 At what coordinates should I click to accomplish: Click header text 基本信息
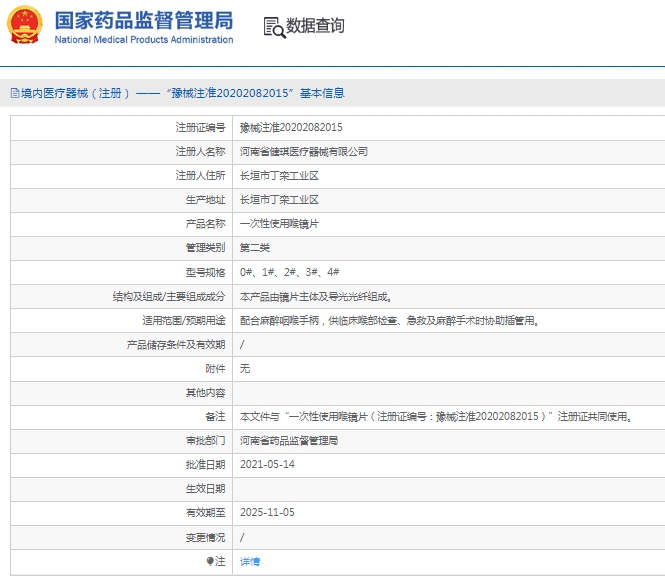pos(322,93)
